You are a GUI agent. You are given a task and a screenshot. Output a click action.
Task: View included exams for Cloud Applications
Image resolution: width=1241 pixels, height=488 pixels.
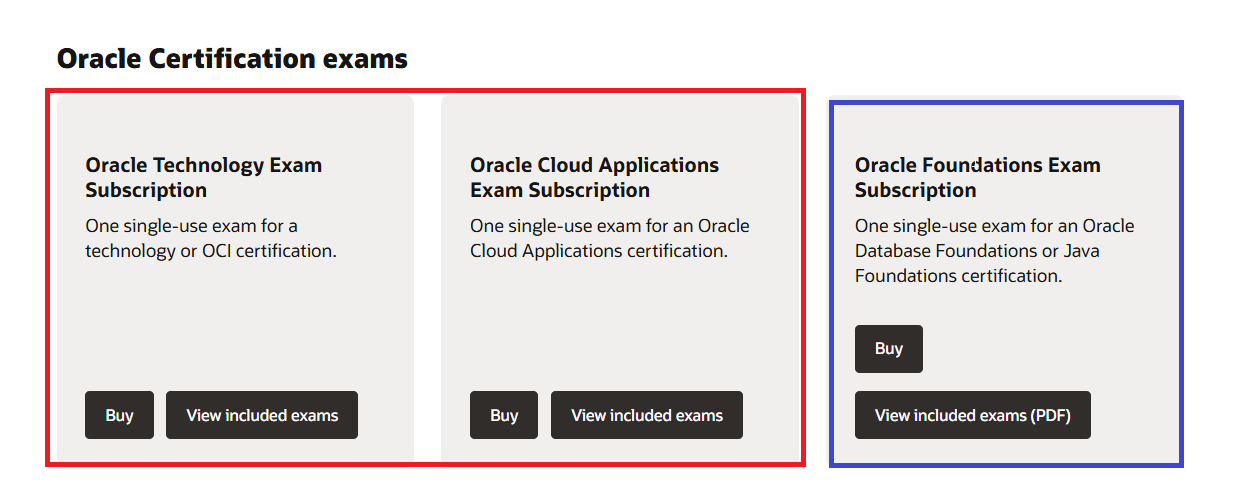[x=647, y=415]
